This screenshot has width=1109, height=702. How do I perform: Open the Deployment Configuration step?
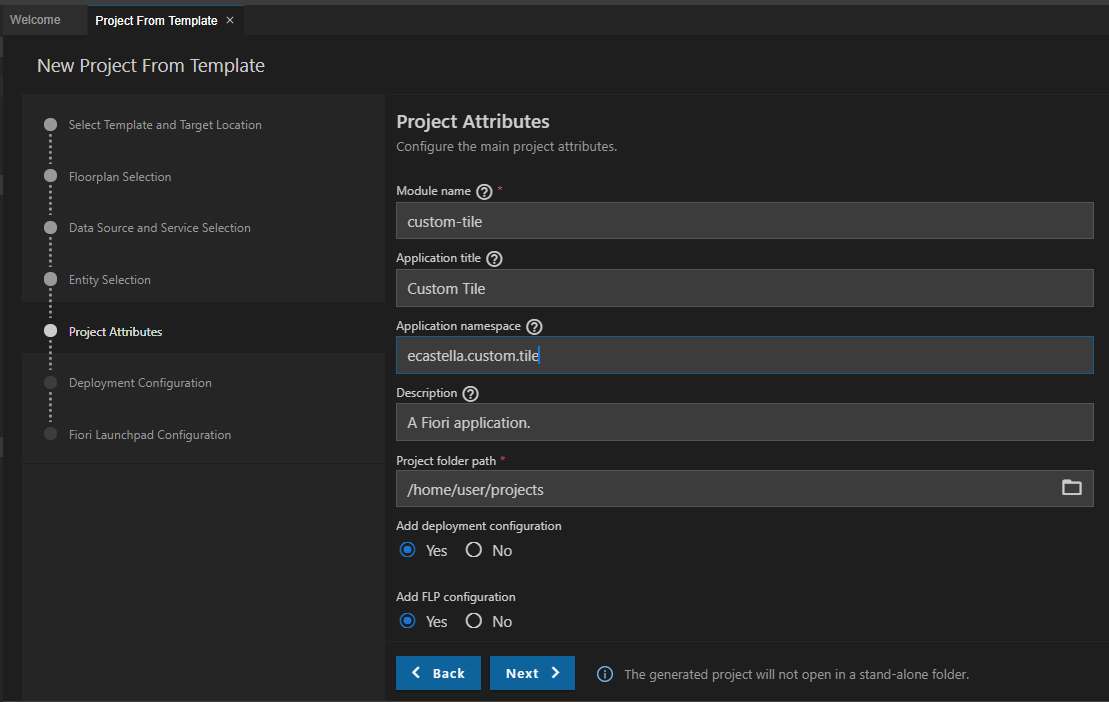pos(140,383)
